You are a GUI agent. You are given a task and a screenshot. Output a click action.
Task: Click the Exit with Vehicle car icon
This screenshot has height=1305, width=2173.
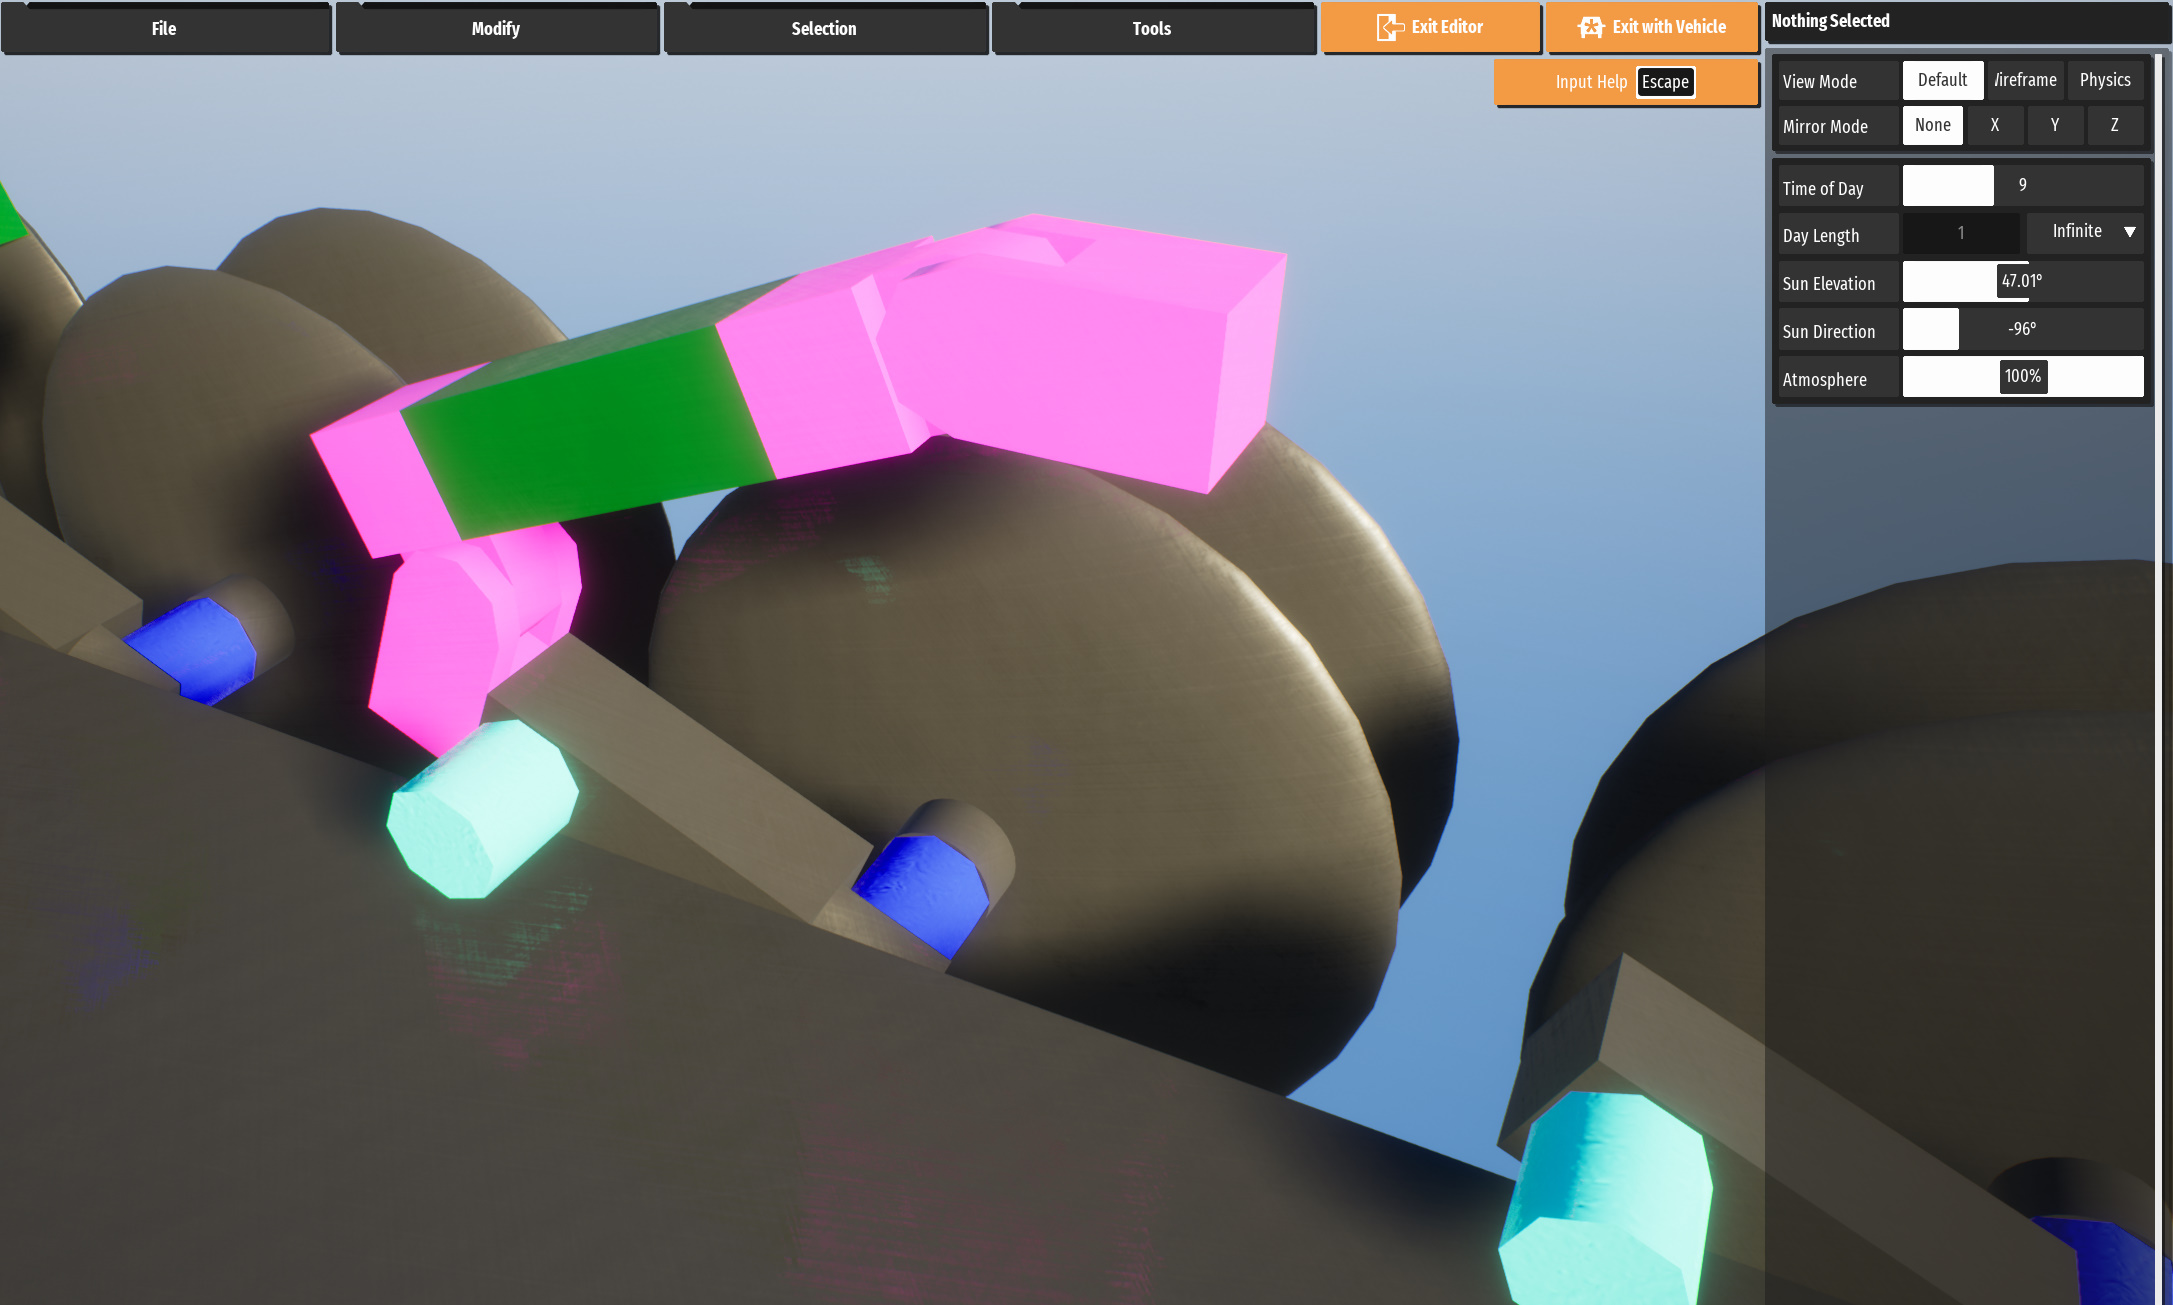coord(1590,28)
